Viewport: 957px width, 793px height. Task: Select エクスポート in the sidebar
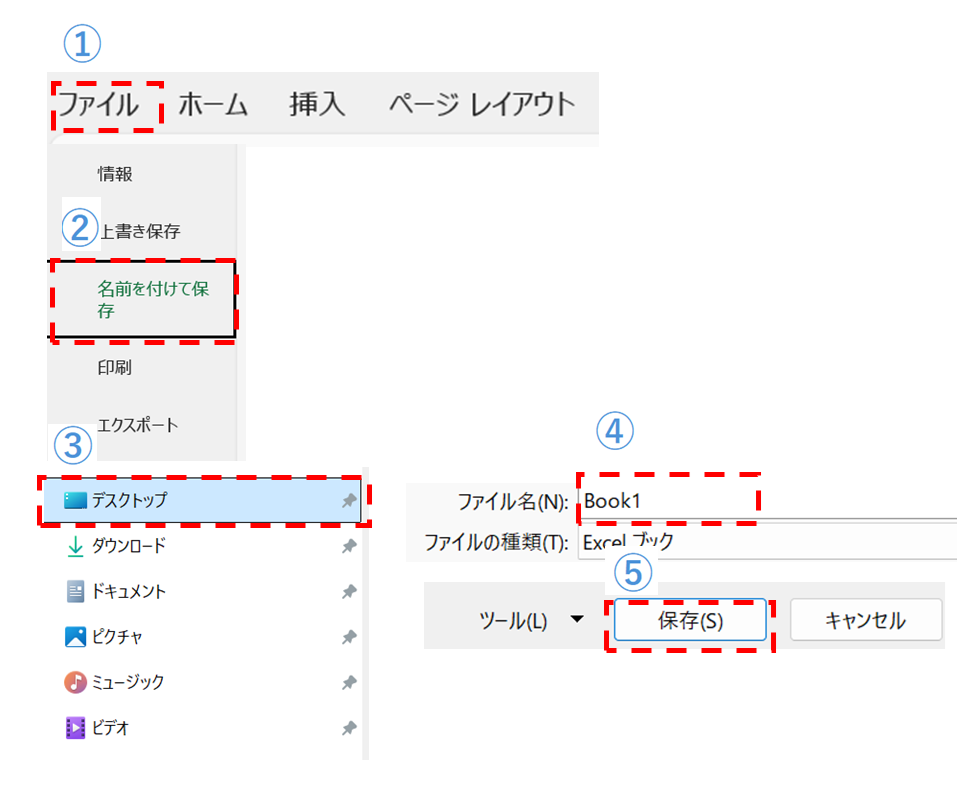pyautogui.click(x=138, y=425)
